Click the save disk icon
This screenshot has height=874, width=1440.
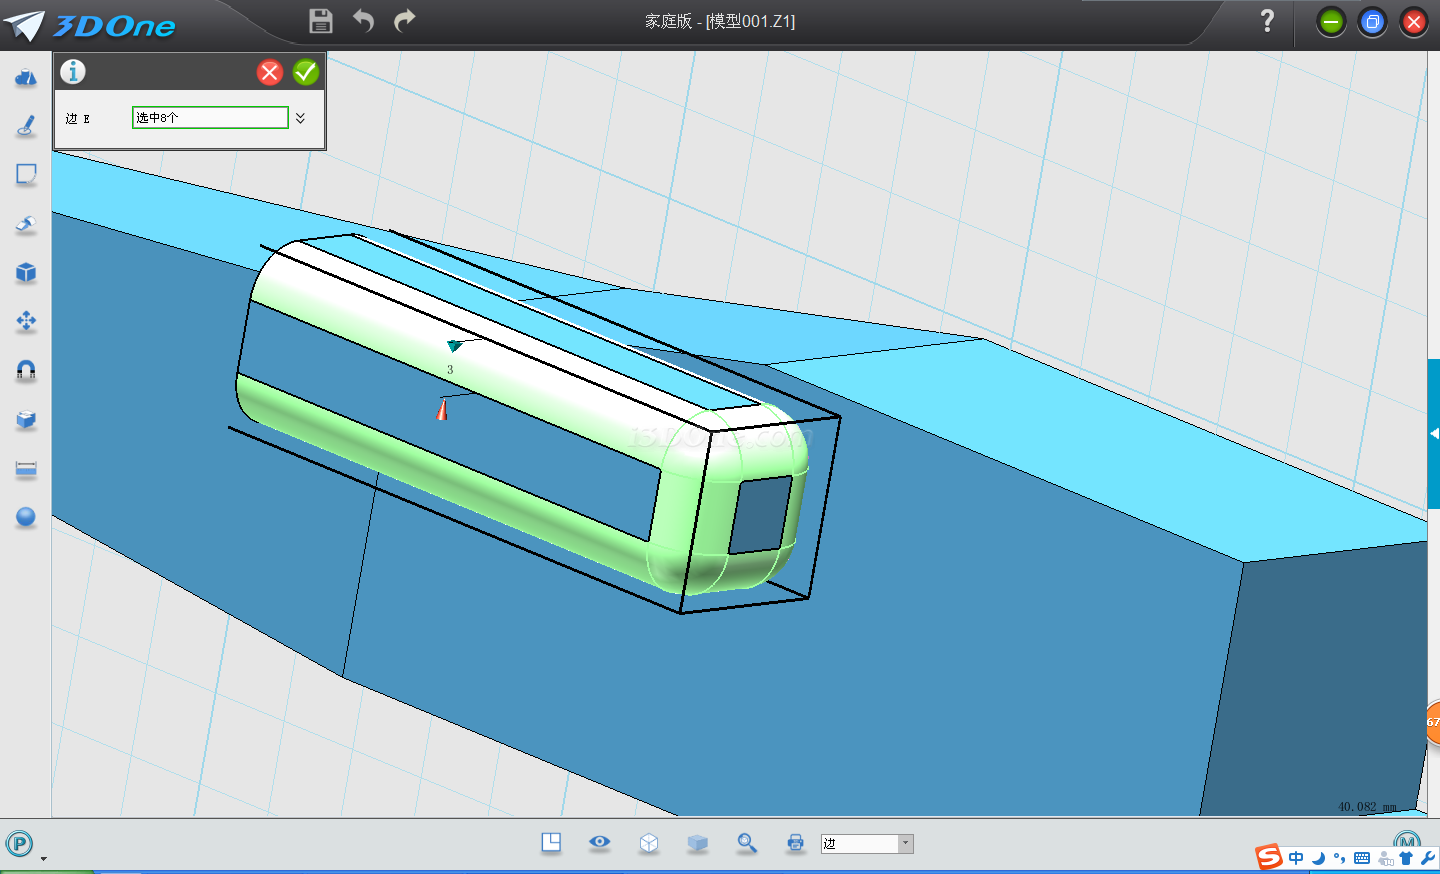coord(321,21)
